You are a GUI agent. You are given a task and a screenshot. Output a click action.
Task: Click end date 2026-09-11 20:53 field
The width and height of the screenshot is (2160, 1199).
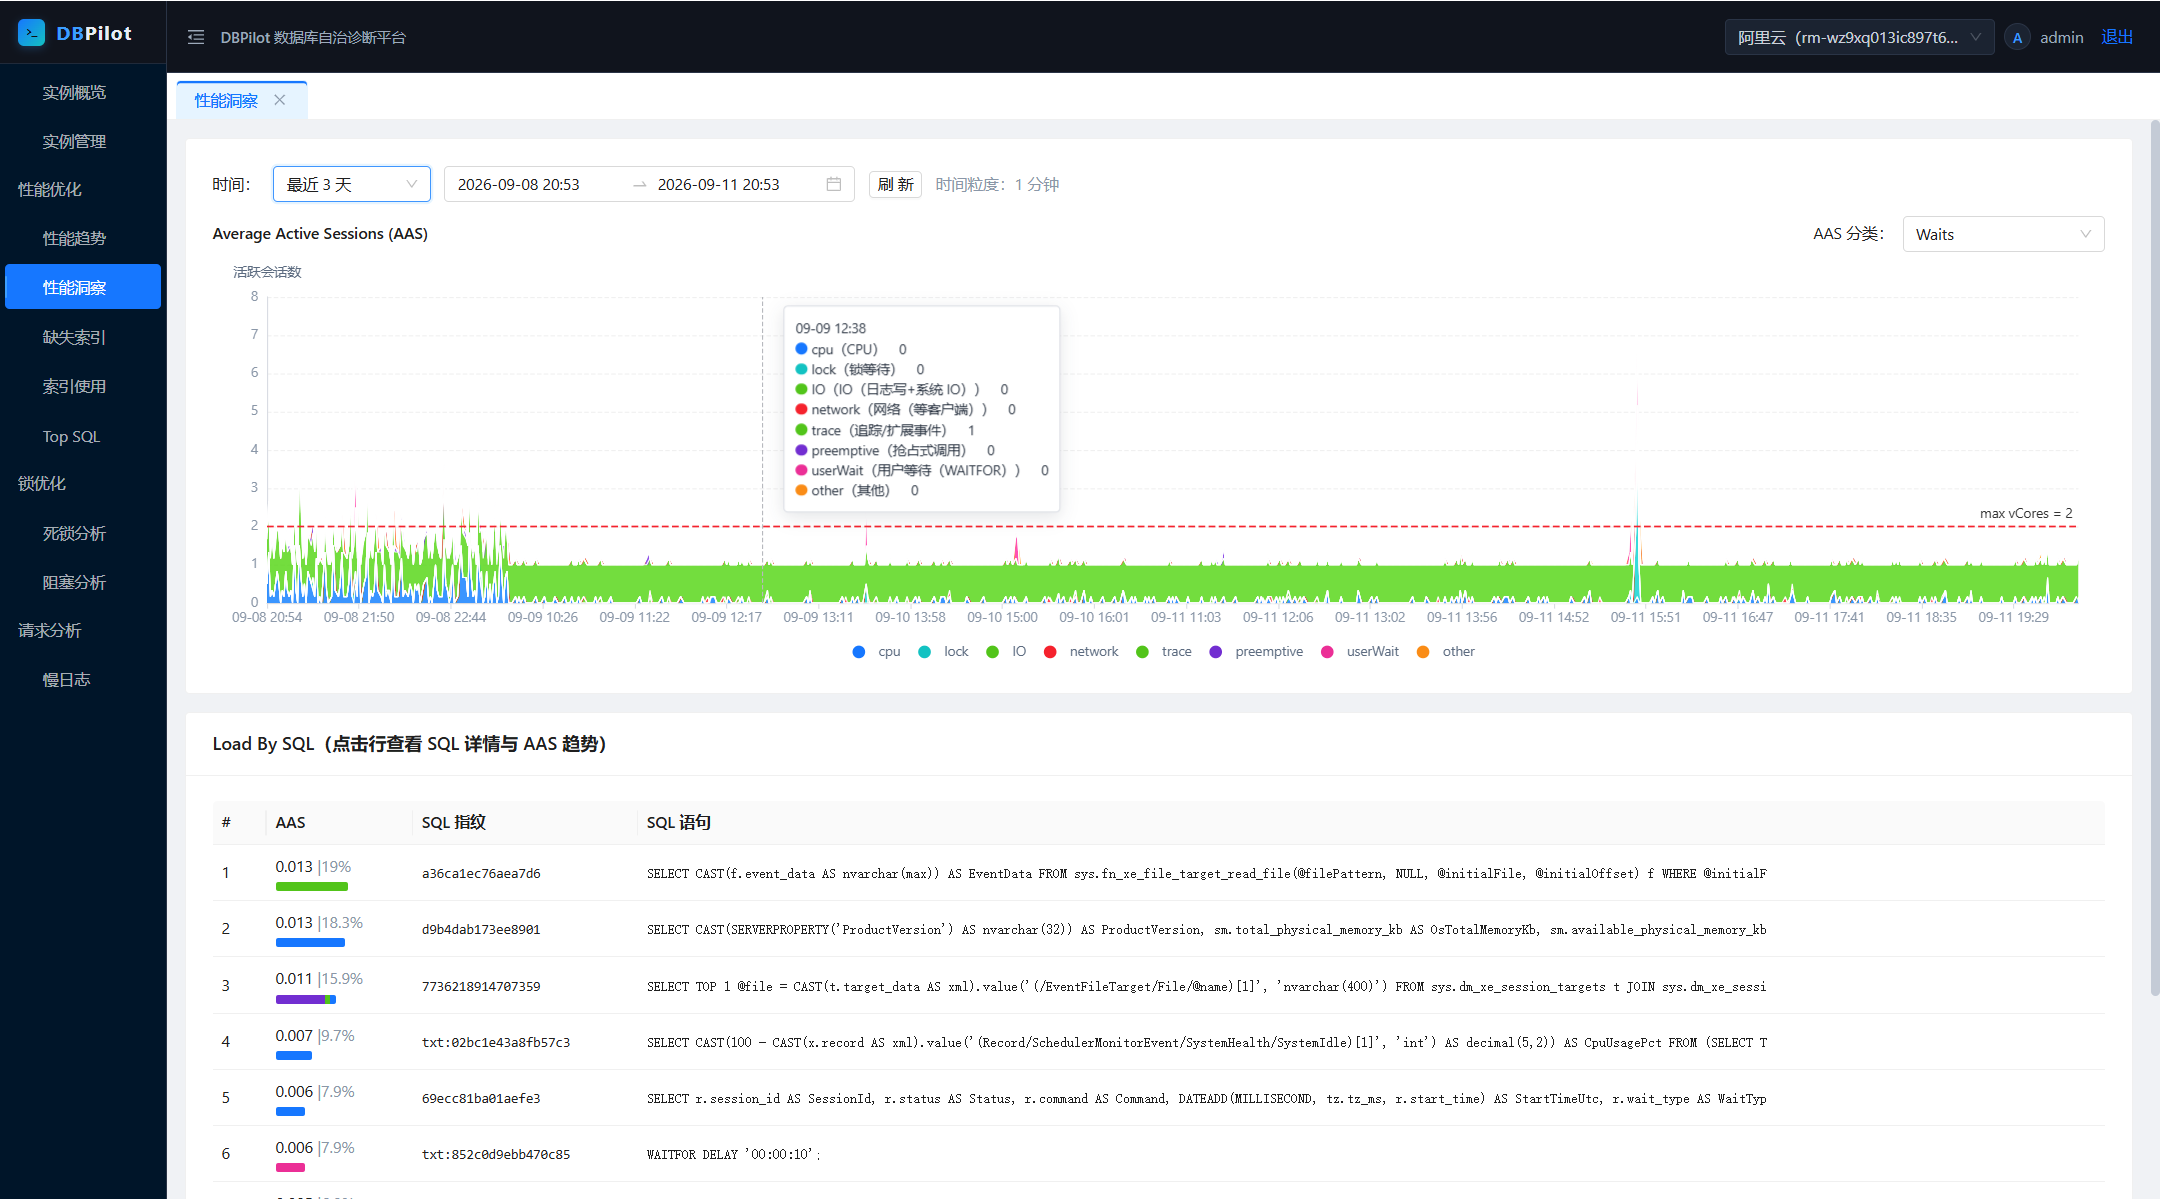pos(718,184)
